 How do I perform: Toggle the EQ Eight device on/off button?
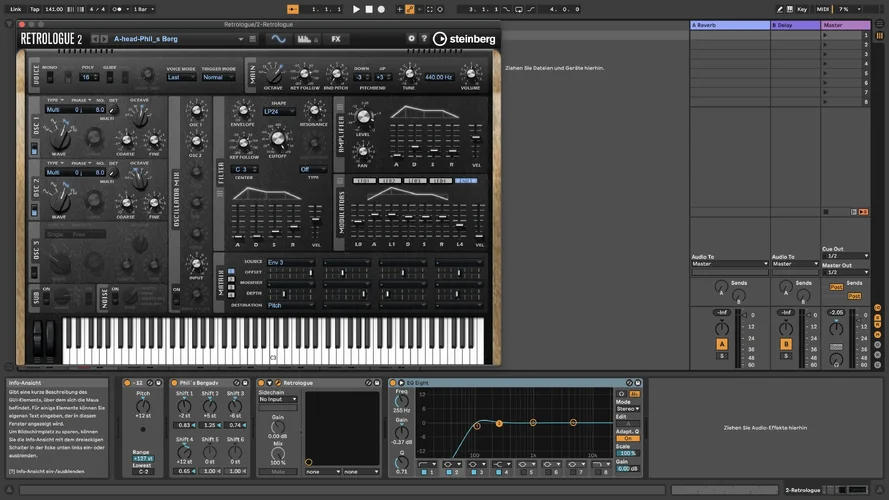point(392,383)
